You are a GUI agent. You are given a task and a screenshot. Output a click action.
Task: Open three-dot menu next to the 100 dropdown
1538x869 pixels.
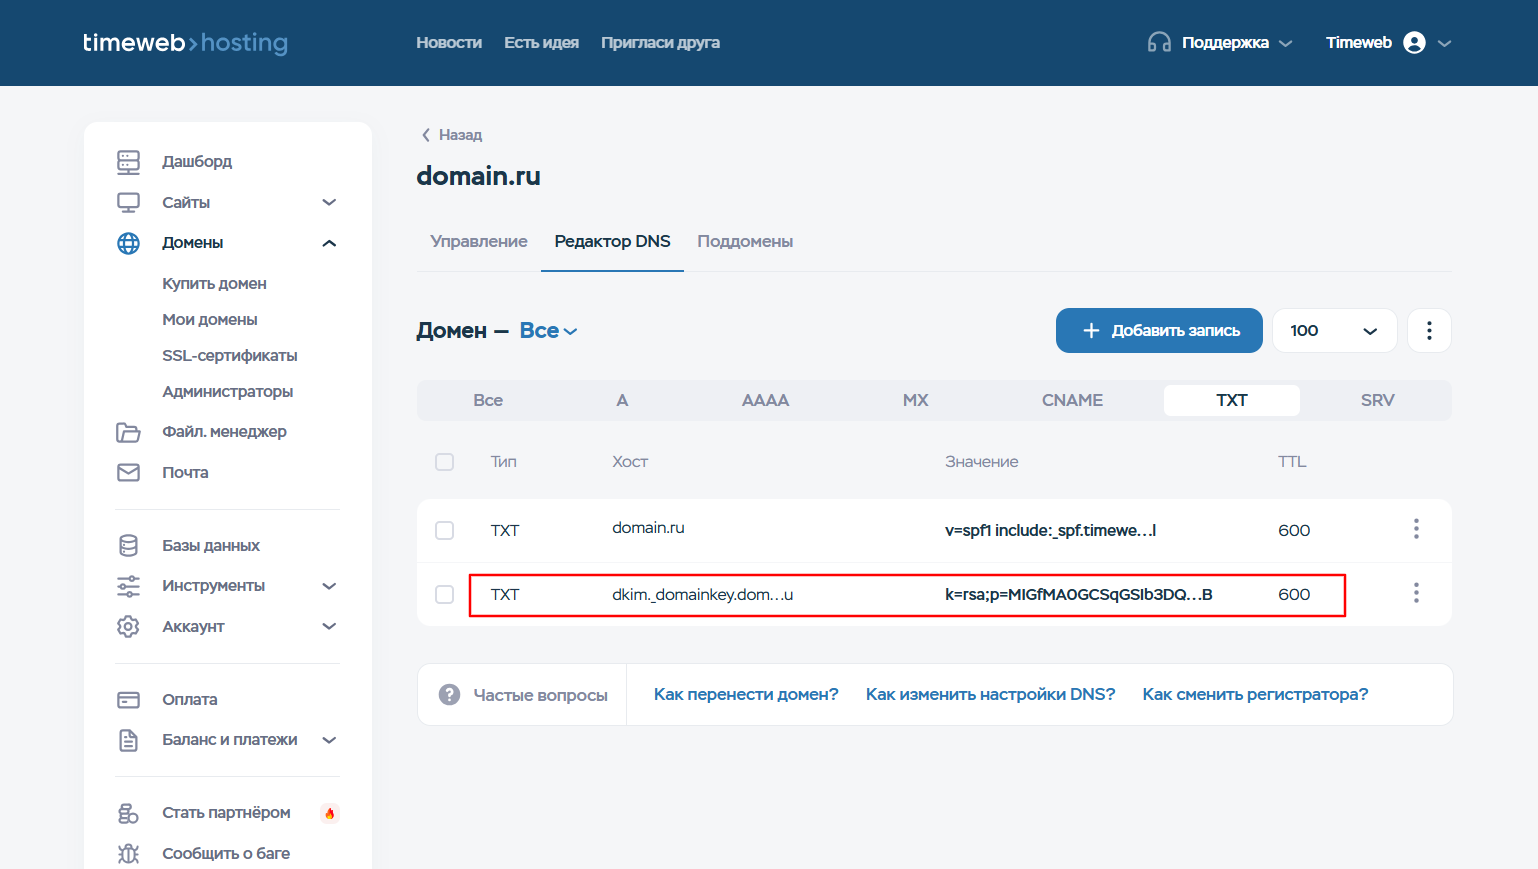[1428, 331]
